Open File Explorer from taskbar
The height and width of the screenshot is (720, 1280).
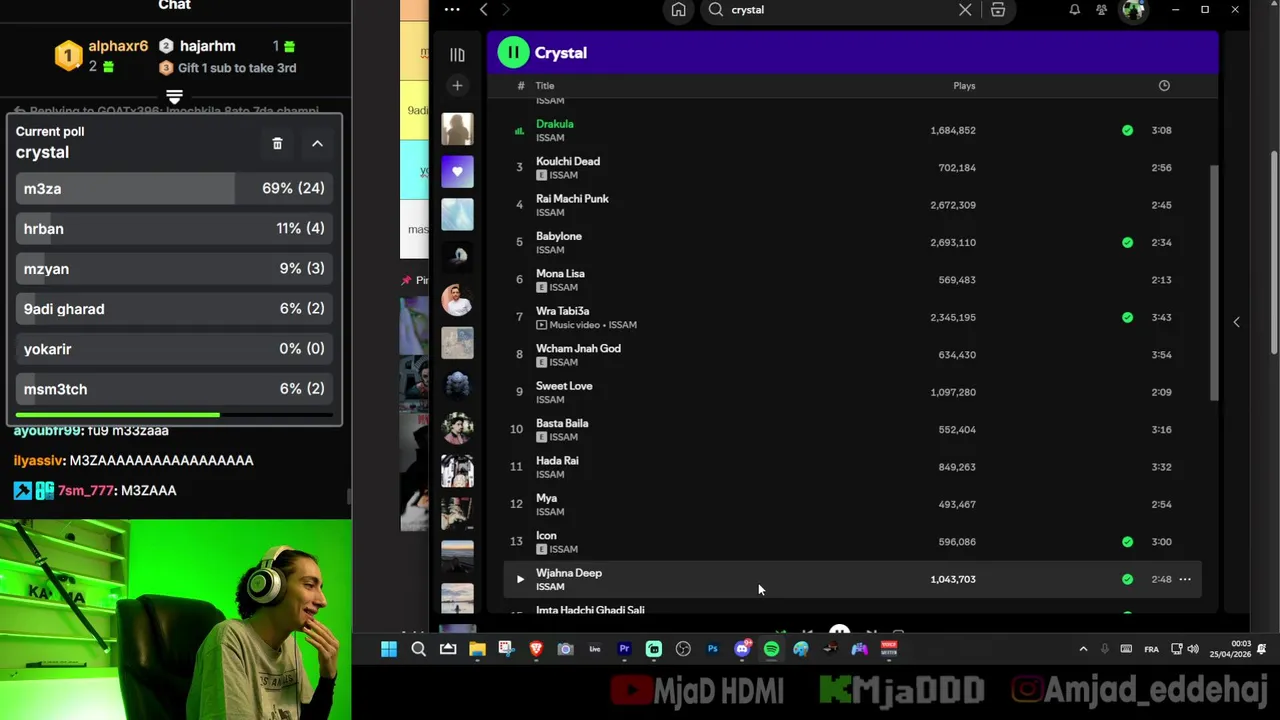coord(477,649)
